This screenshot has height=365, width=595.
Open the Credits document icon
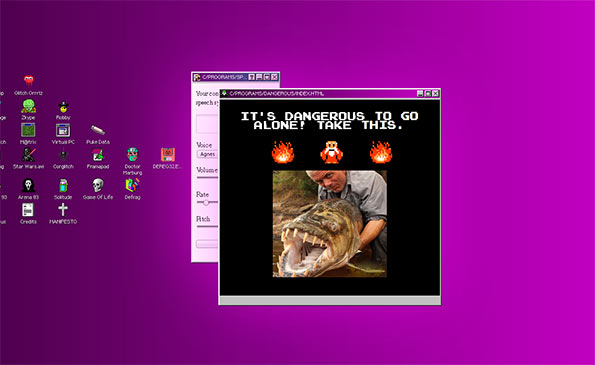(x=28, y=210)
